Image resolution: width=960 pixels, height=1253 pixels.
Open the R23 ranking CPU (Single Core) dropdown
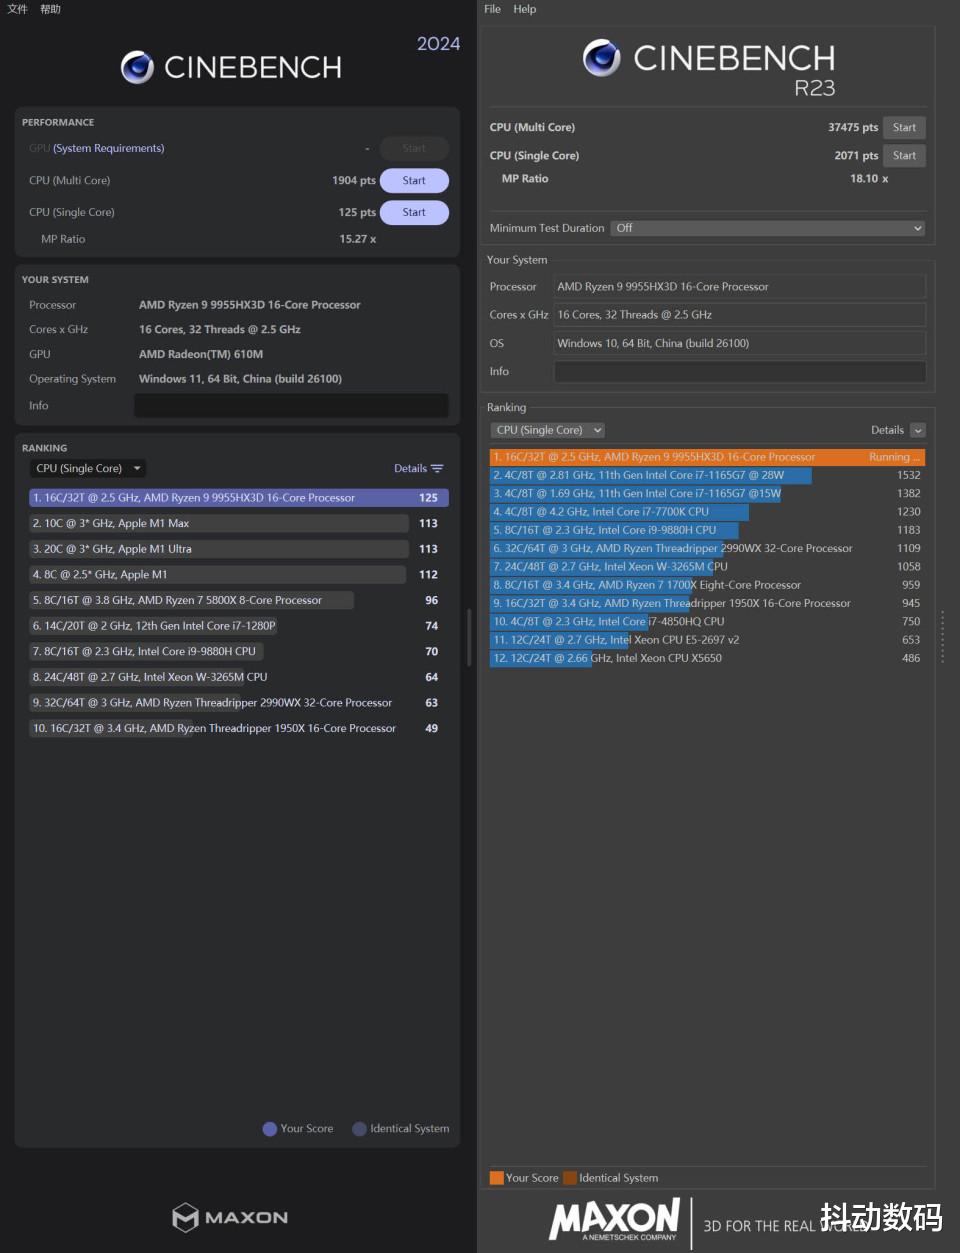[548, 430]
